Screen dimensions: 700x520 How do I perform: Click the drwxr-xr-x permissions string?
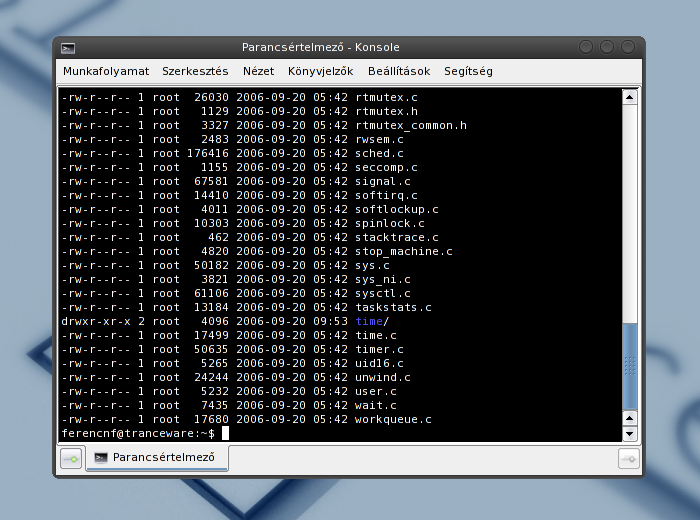click(x=96, y=321)
